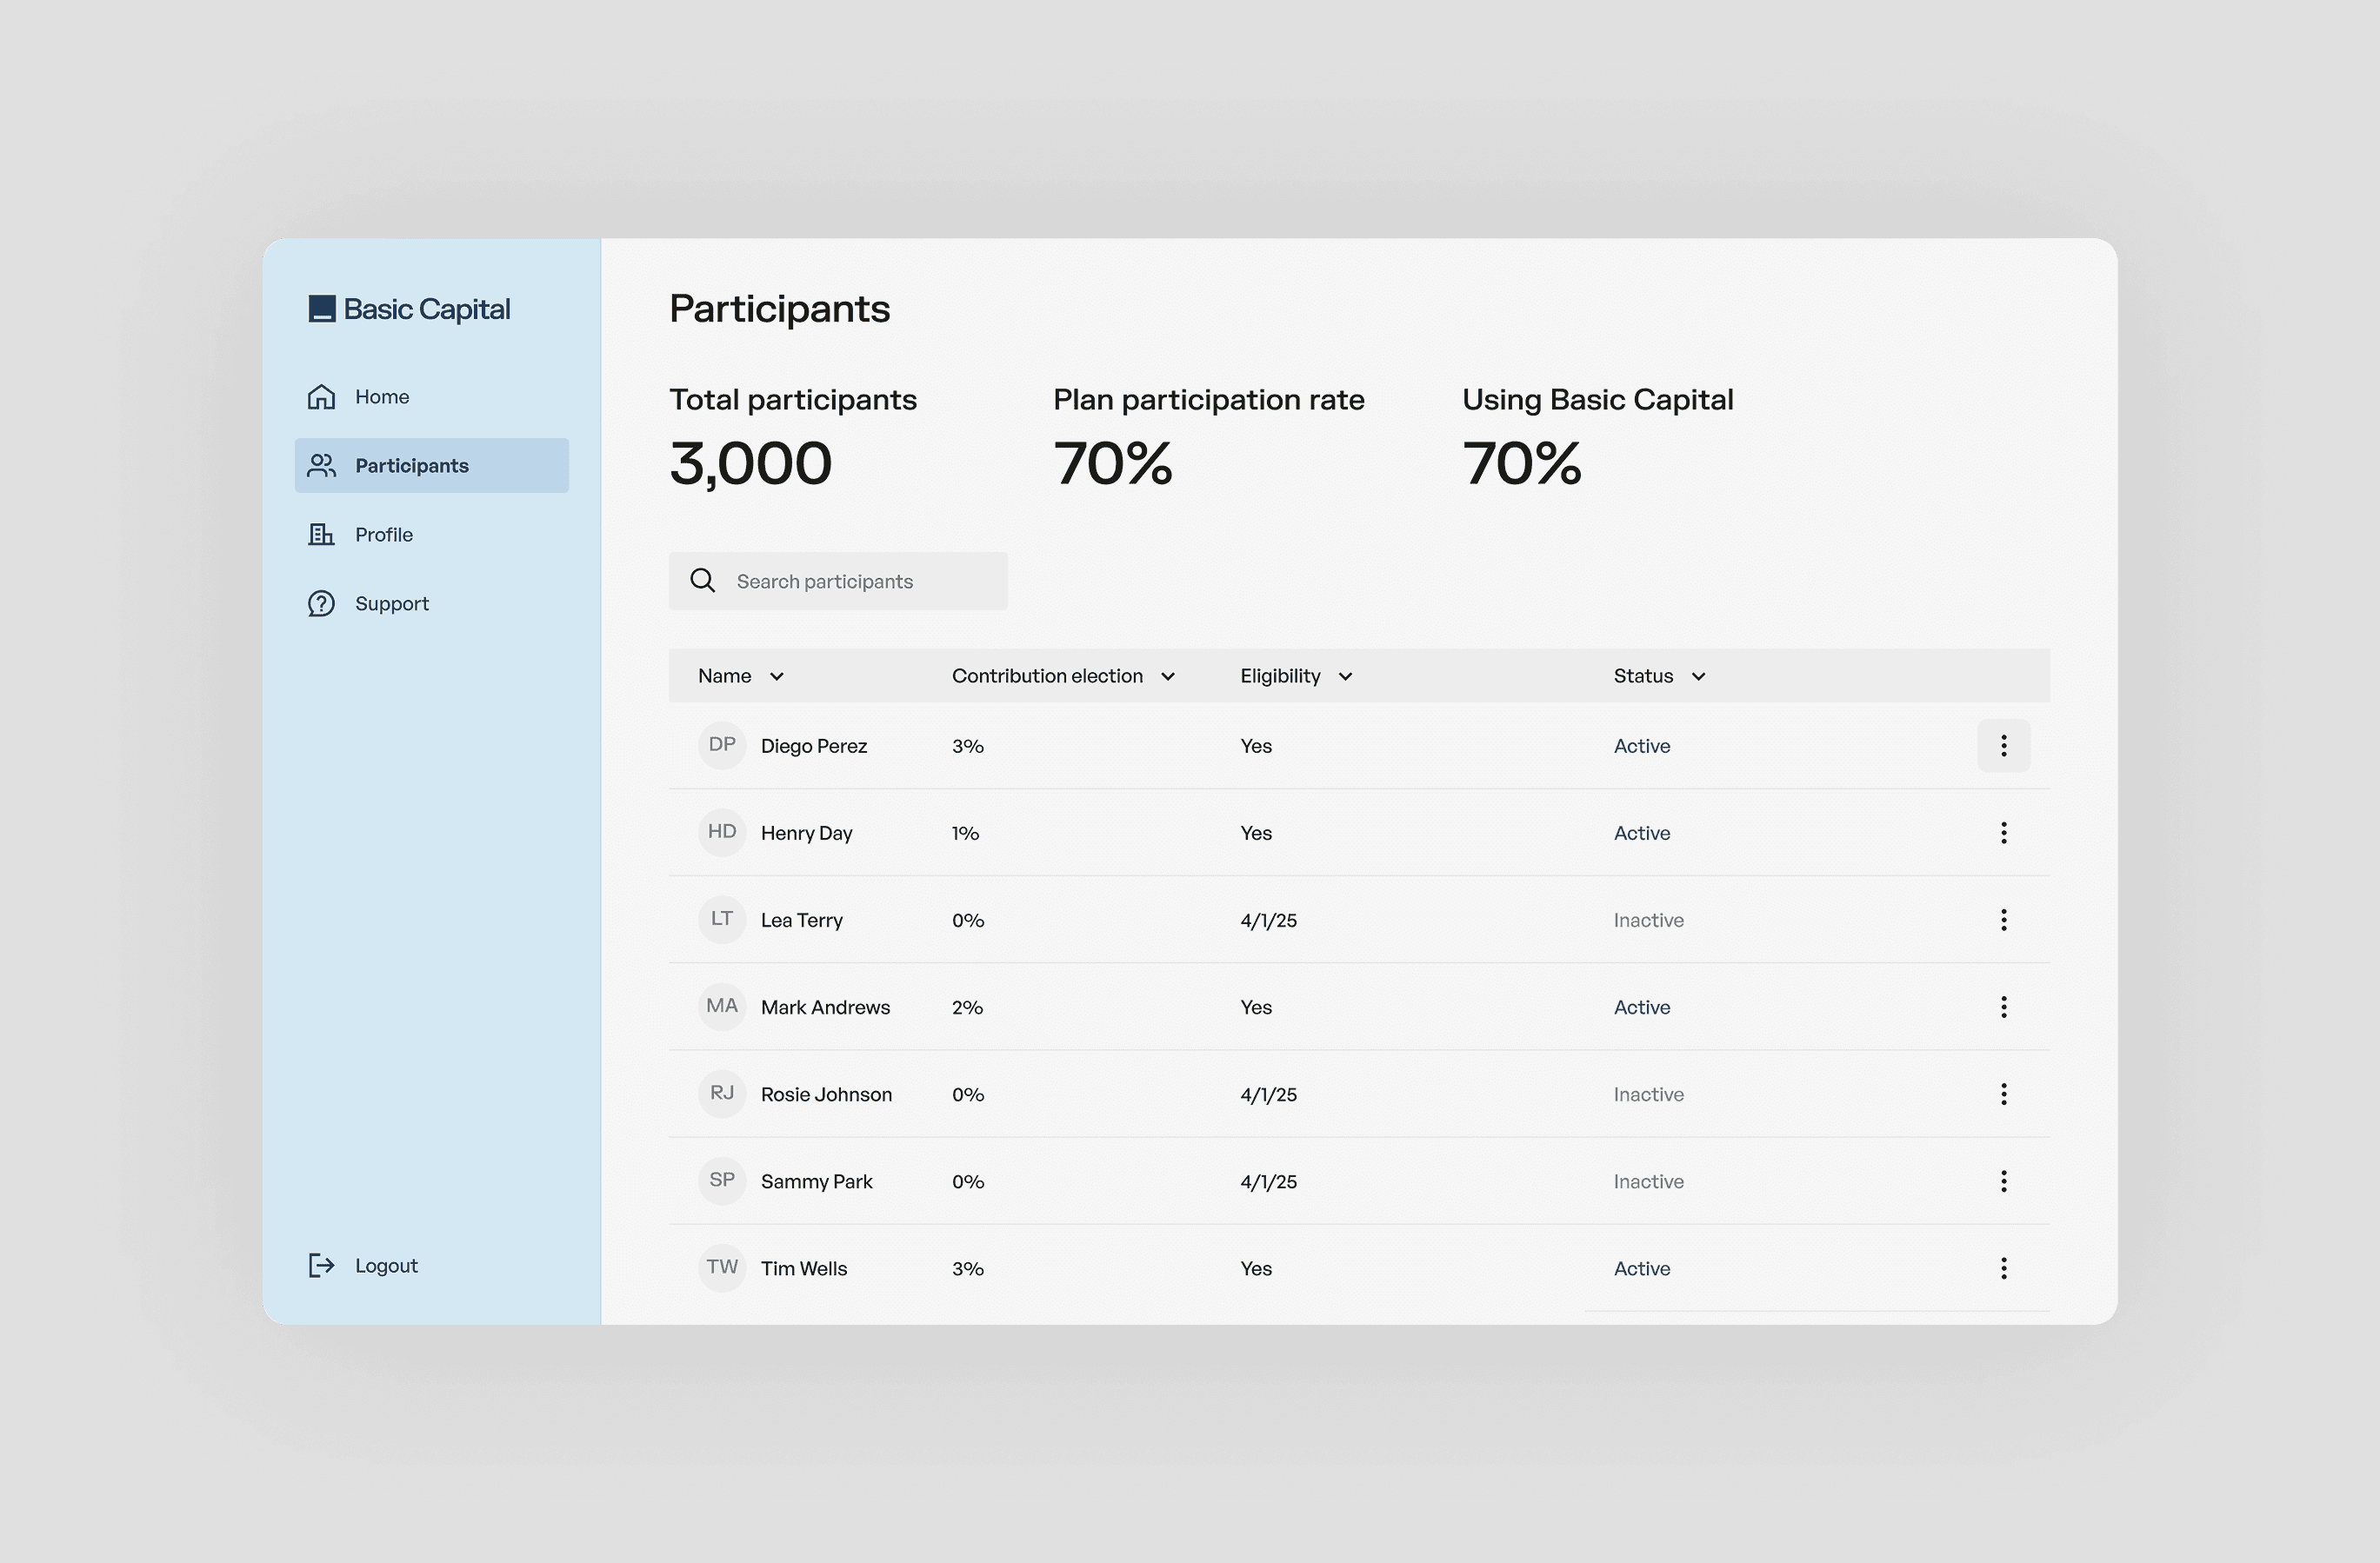This screenshot has height=1563, width=2380.
Task: Click Mark Andrews participant name
Action: point(825,1008)
